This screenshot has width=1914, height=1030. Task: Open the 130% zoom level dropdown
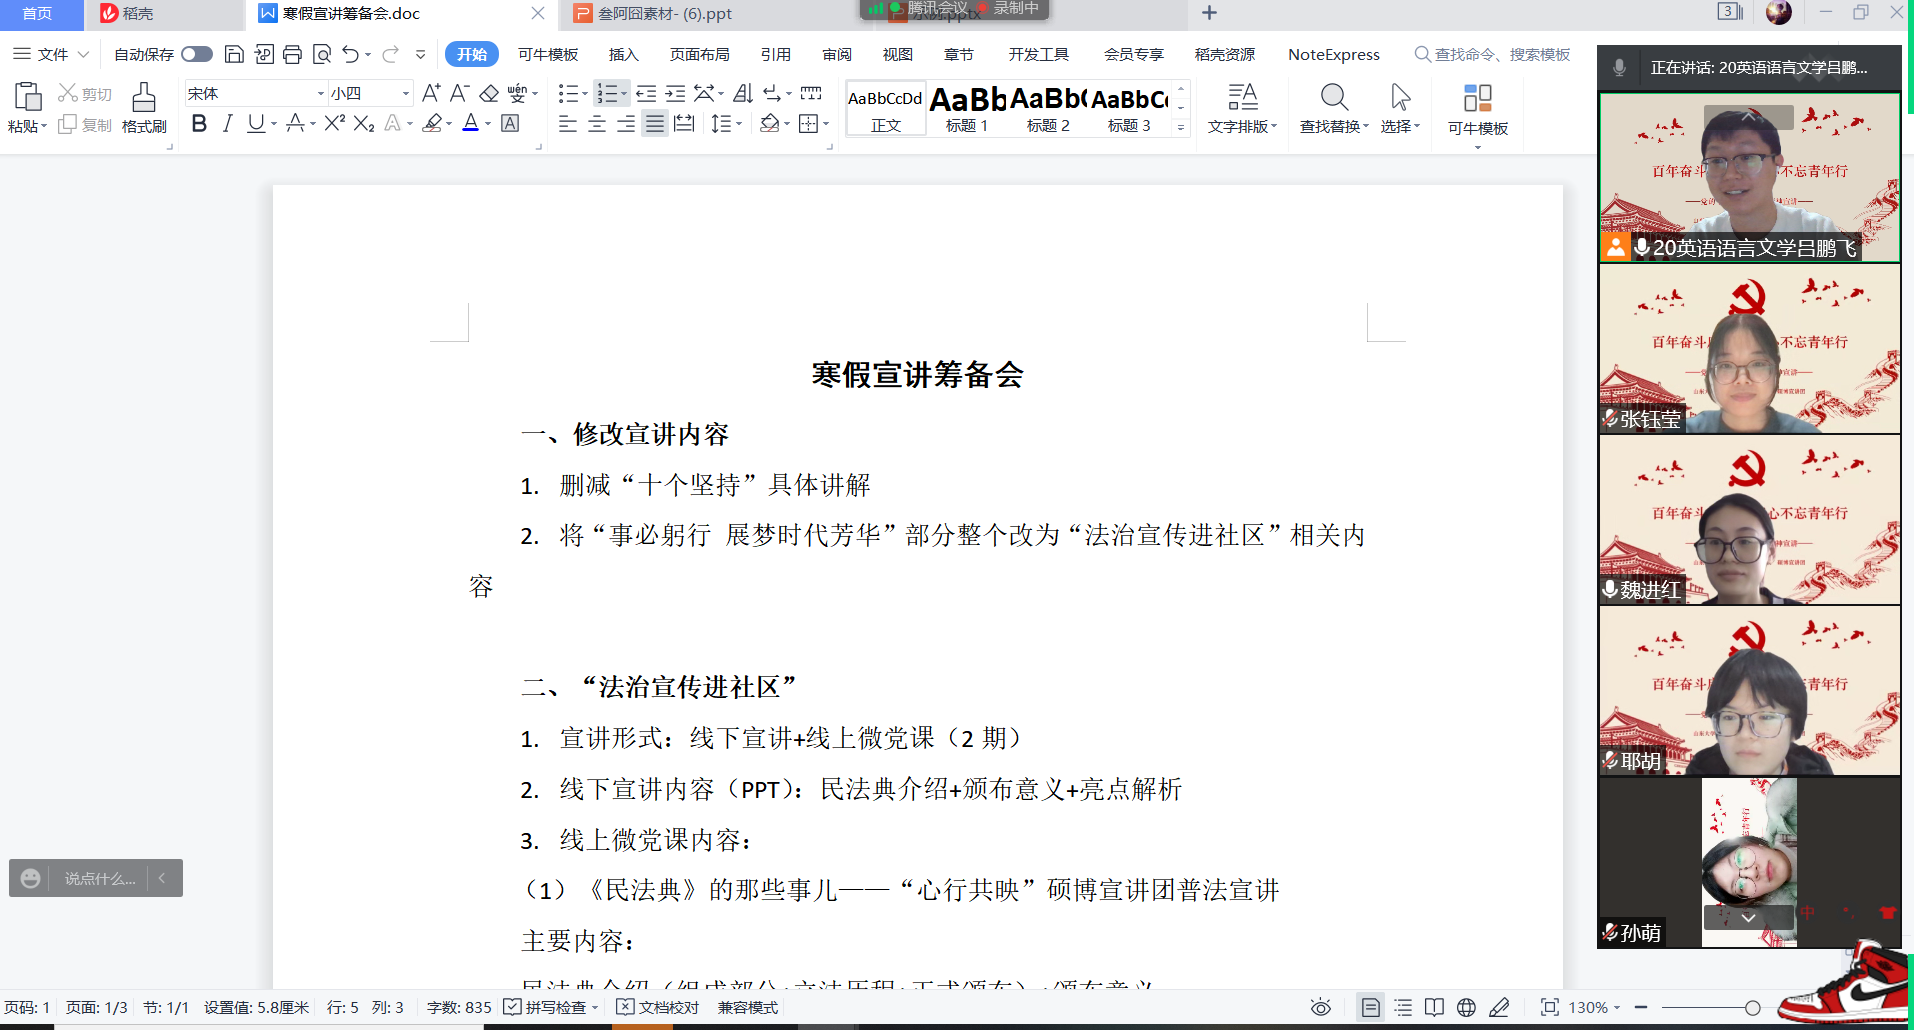coord(1594,1007)
